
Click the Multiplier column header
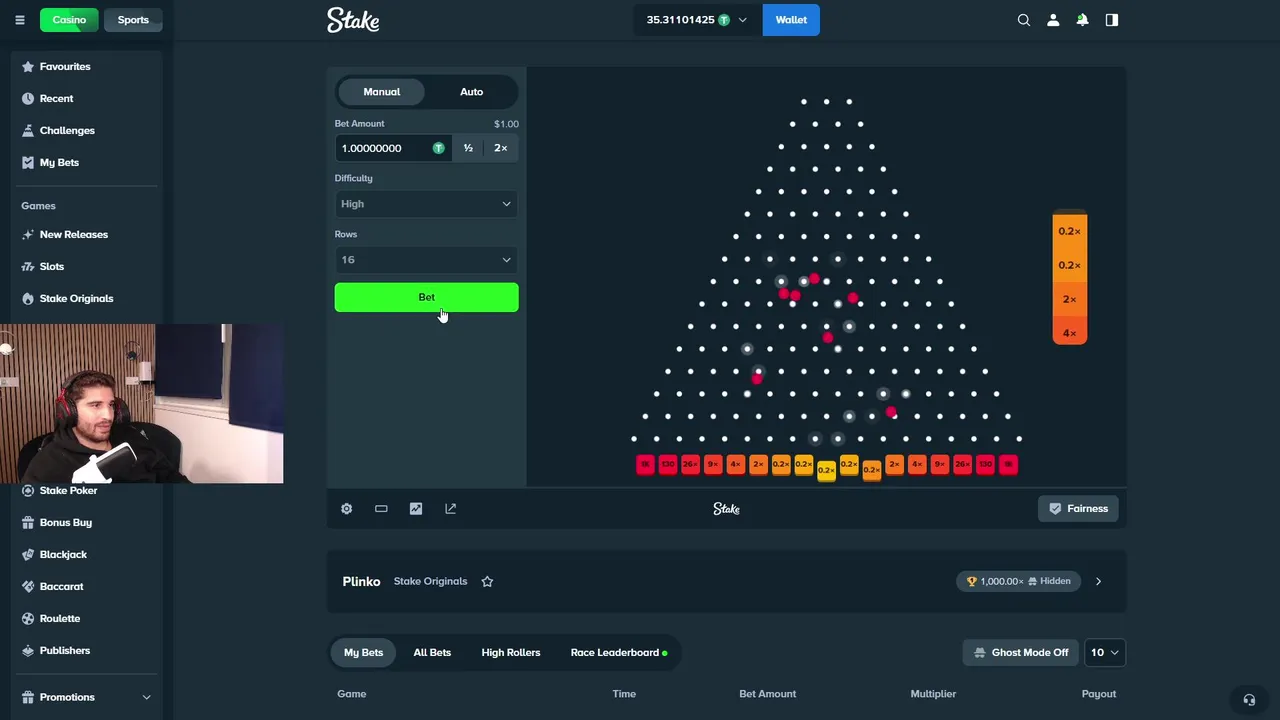coord(933,694)
